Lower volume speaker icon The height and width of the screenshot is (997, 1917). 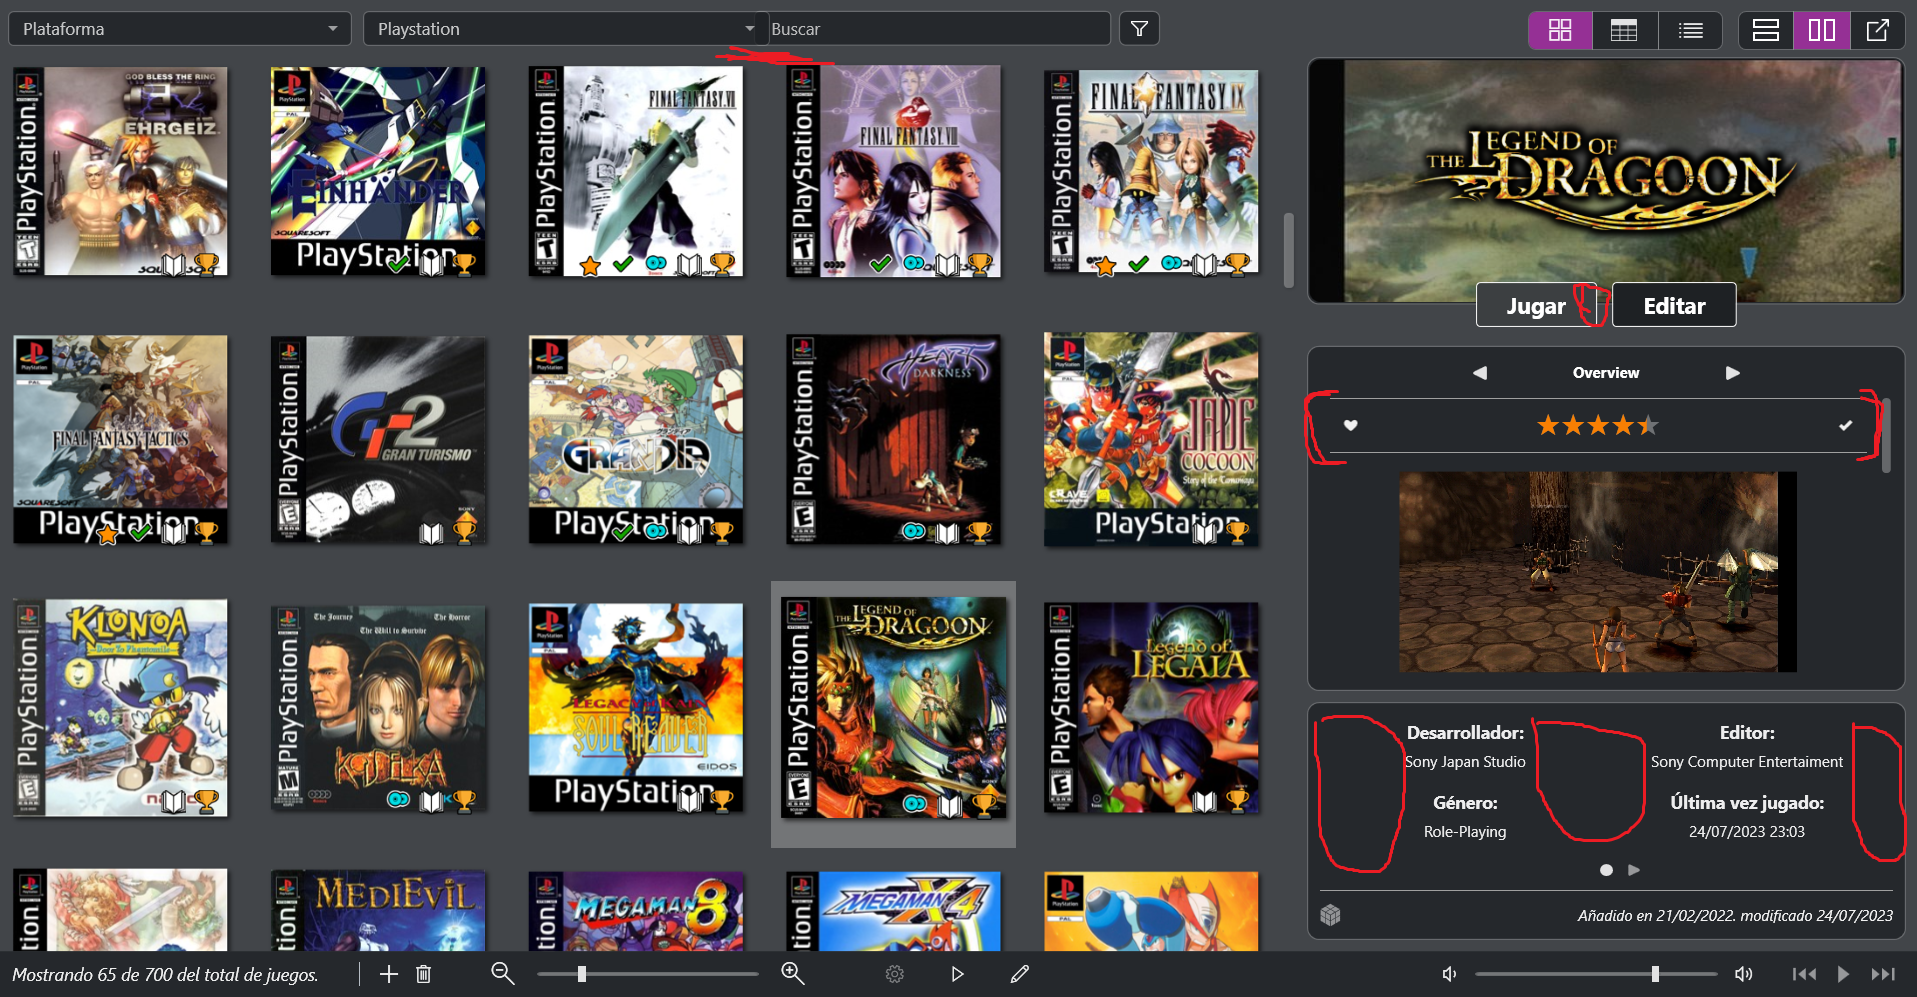[1449, 974]
